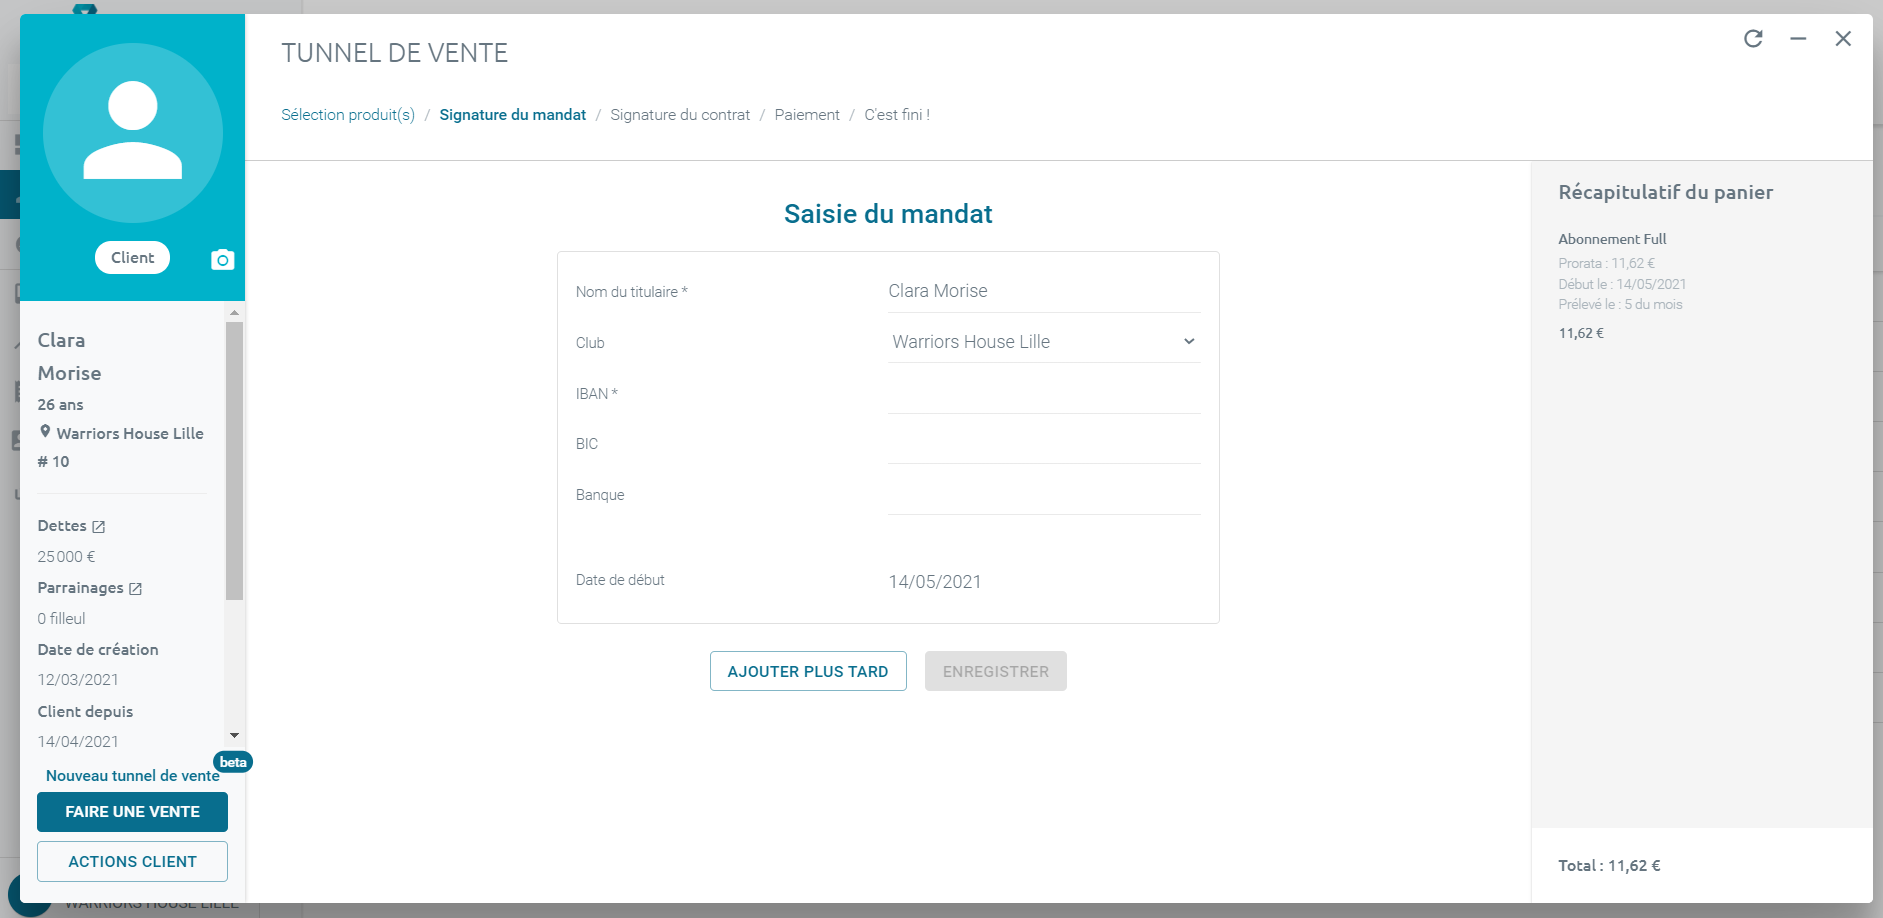1883x918 pixels.
Task: Click the sidebar scroll up arrow
Action: coord(234,312)
